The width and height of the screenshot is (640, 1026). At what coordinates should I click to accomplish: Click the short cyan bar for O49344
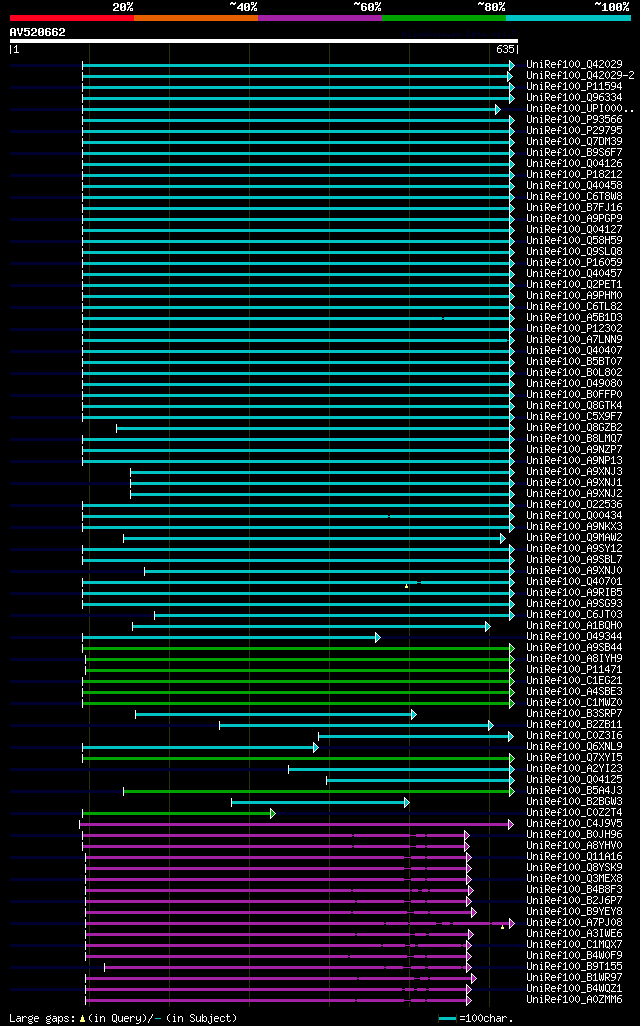click(x=232, y=637)
